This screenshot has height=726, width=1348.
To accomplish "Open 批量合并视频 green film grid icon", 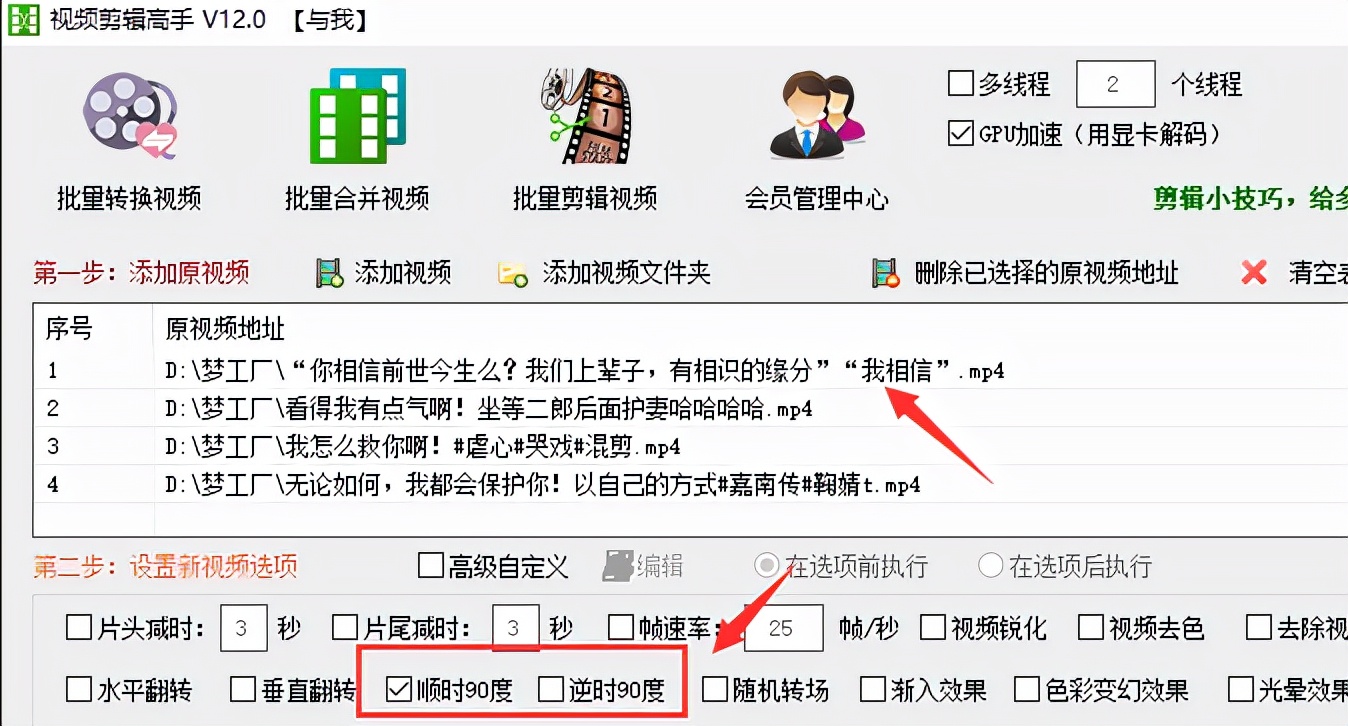I will [357, 116].
